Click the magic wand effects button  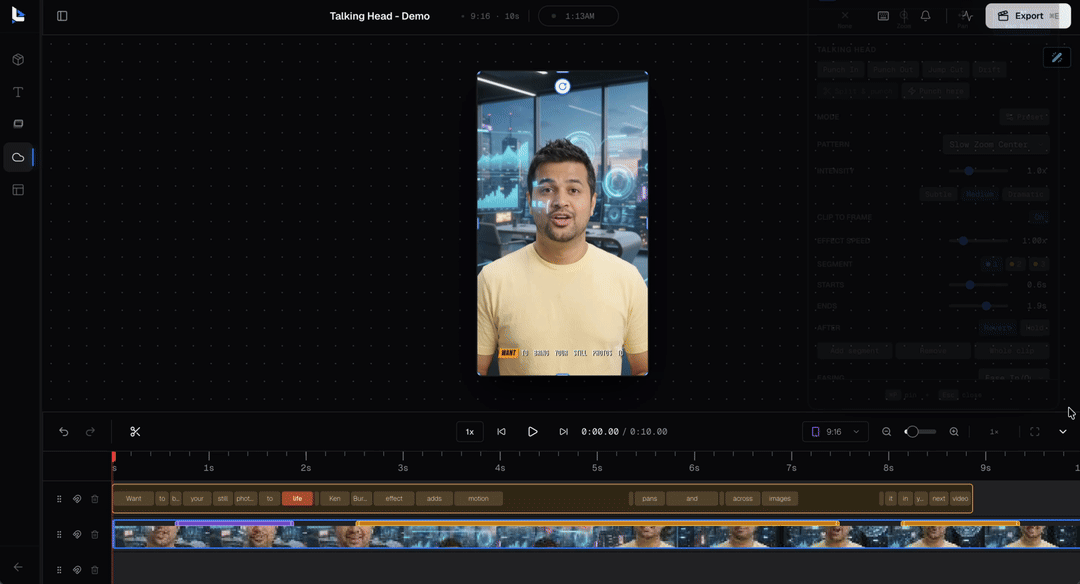[1057, 58]
